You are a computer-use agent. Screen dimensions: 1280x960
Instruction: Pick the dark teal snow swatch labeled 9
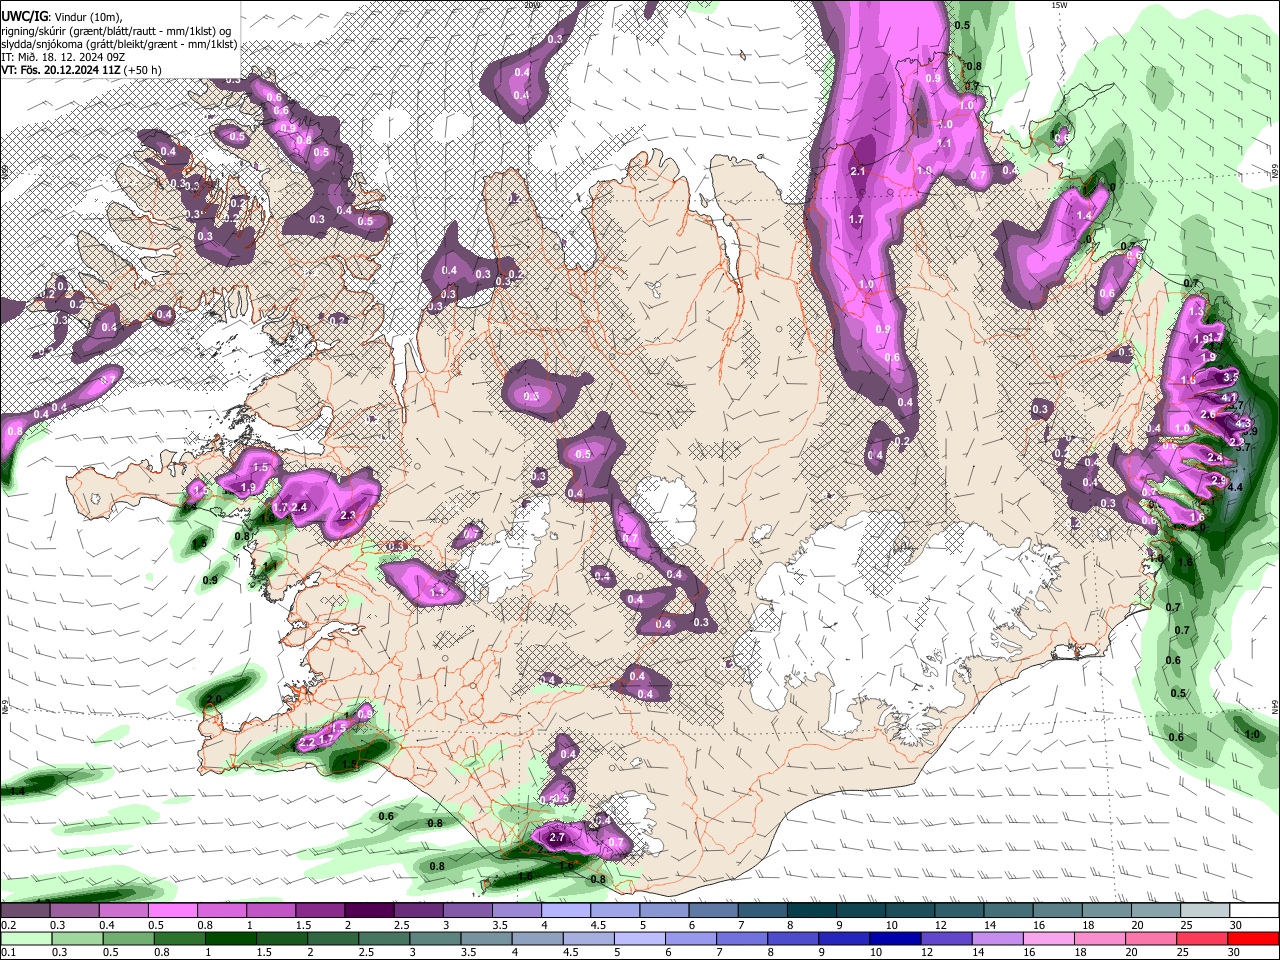(x=861, y=911)
